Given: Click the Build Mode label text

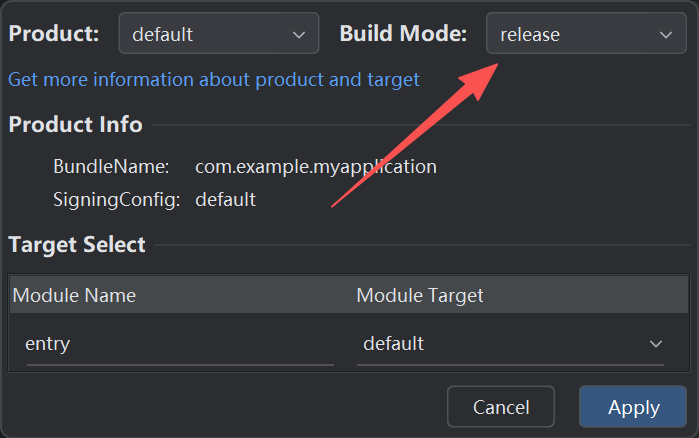Looking at the screenshot, I should point(403,33).
